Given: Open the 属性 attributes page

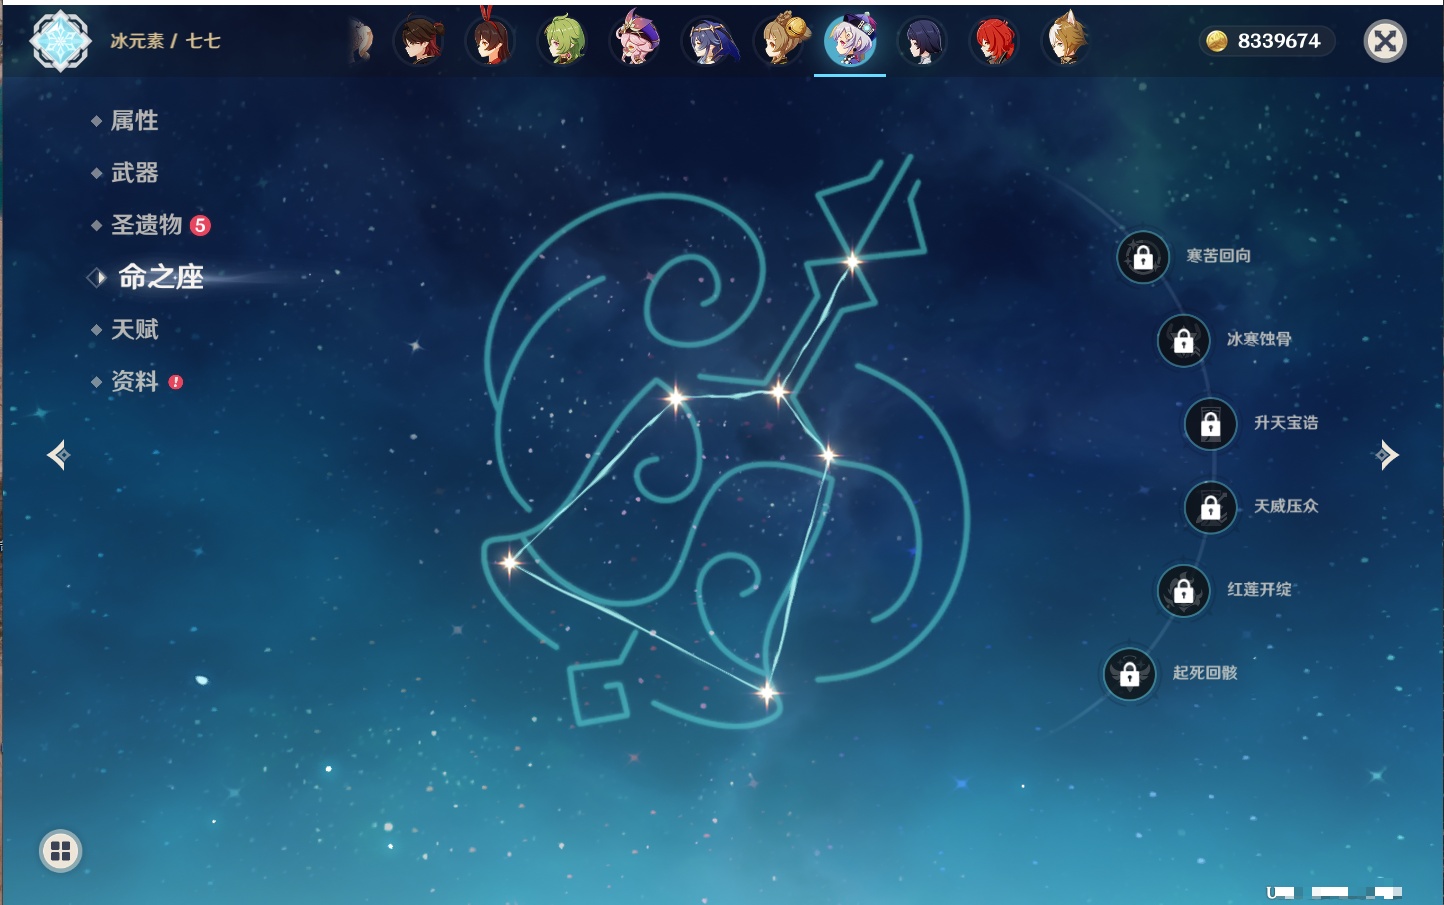Looking at the screenshot, I should [x=134, y=121].
